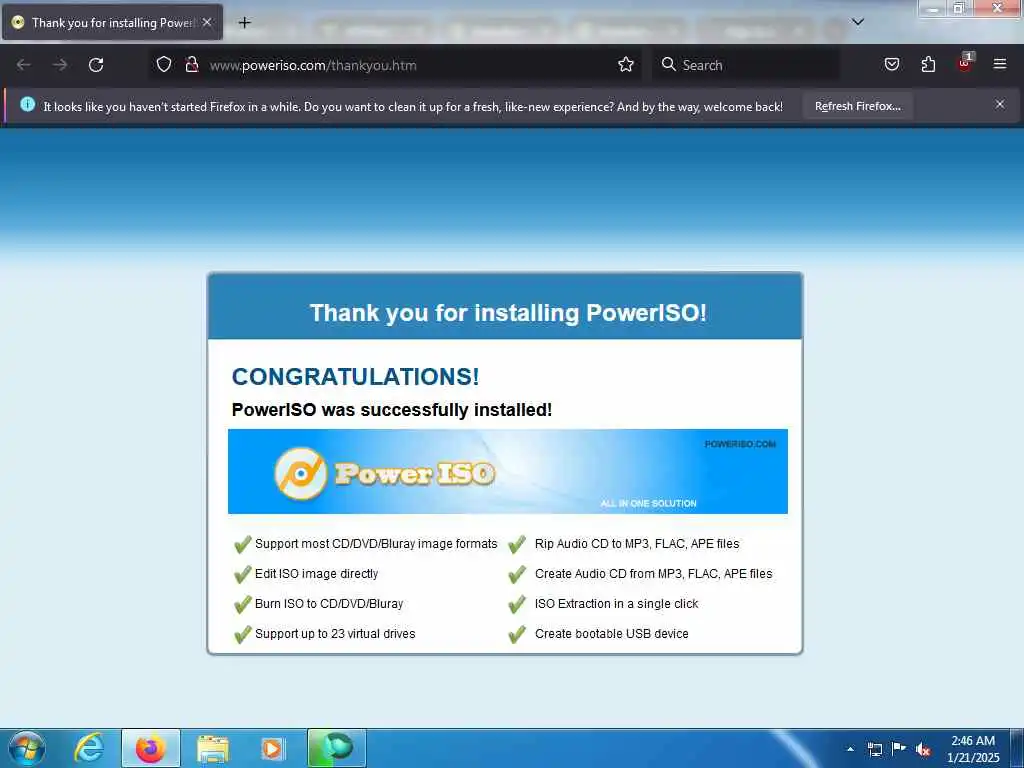Open the Action Center flag icon

coord(899,748)
